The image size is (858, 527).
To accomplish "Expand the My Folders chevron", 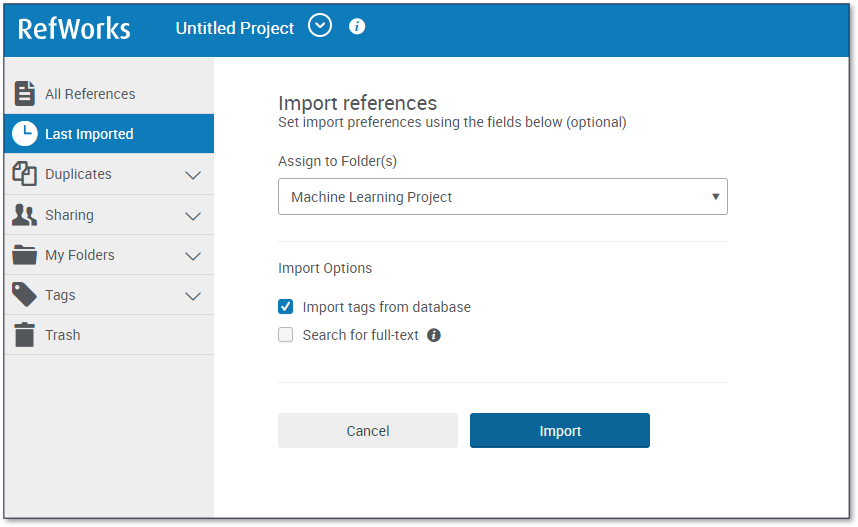I will point(193,256).
